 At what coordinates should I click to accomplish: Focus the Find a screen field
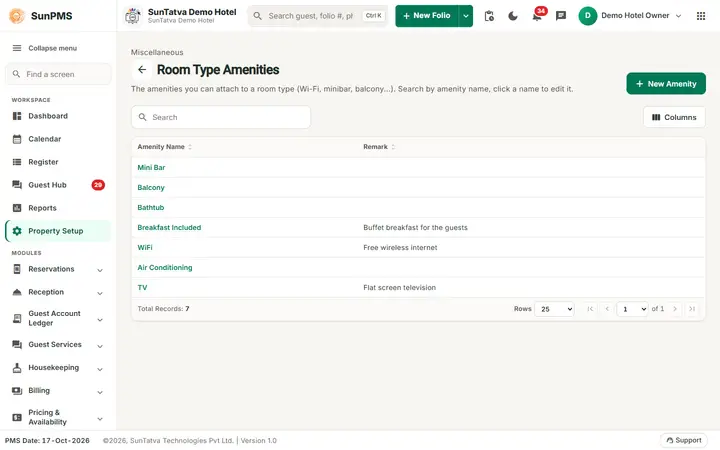tap(58, 74)
